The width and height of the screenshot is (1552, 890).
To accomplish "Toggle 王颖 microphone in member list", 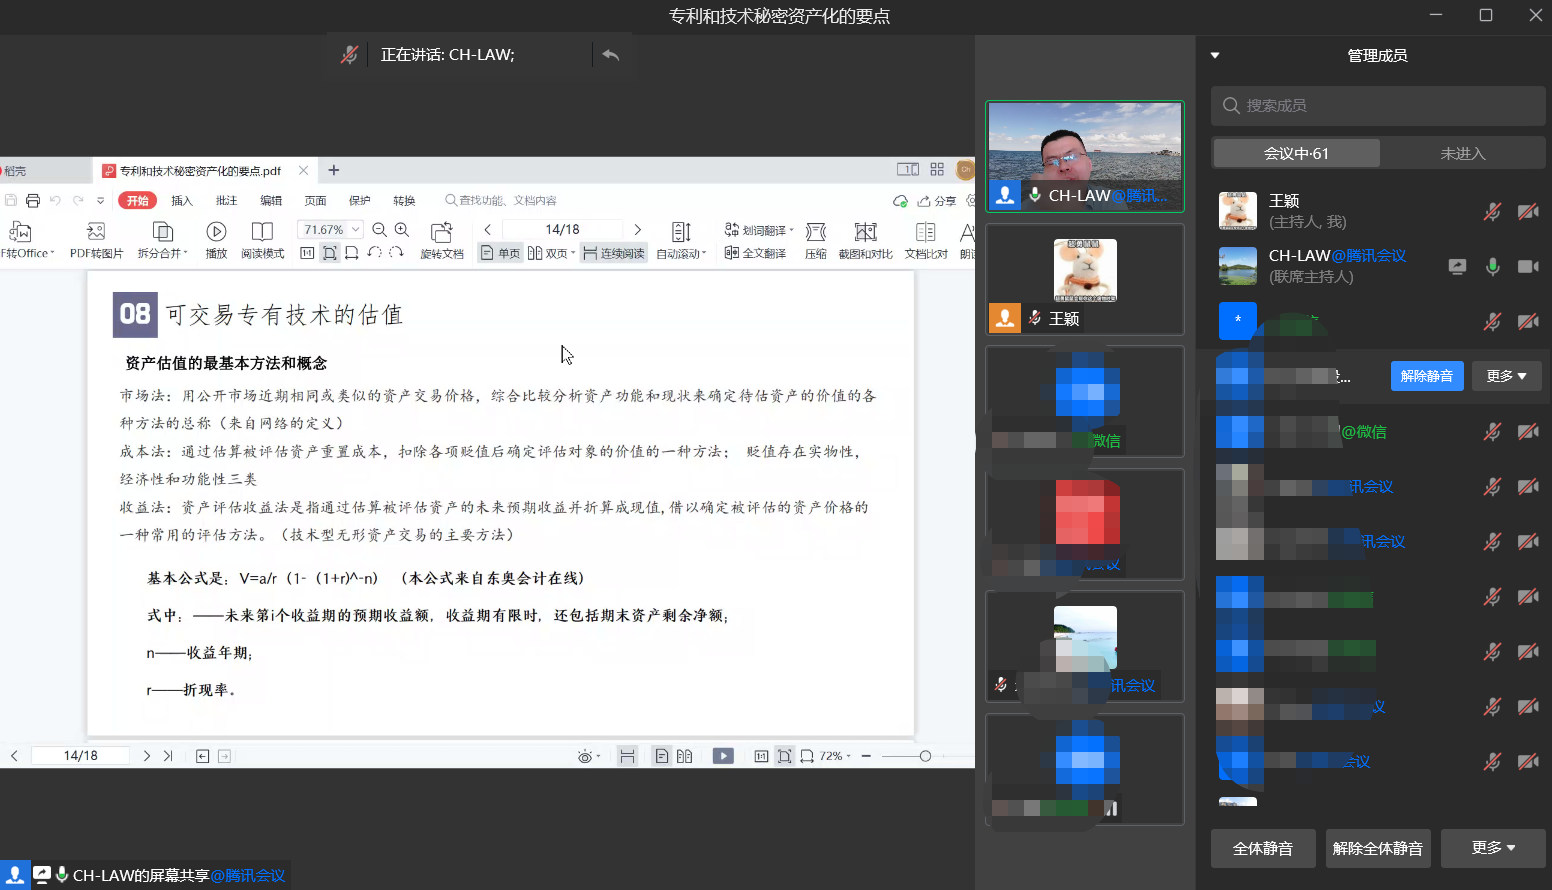I will click(x=1492, y=211).
